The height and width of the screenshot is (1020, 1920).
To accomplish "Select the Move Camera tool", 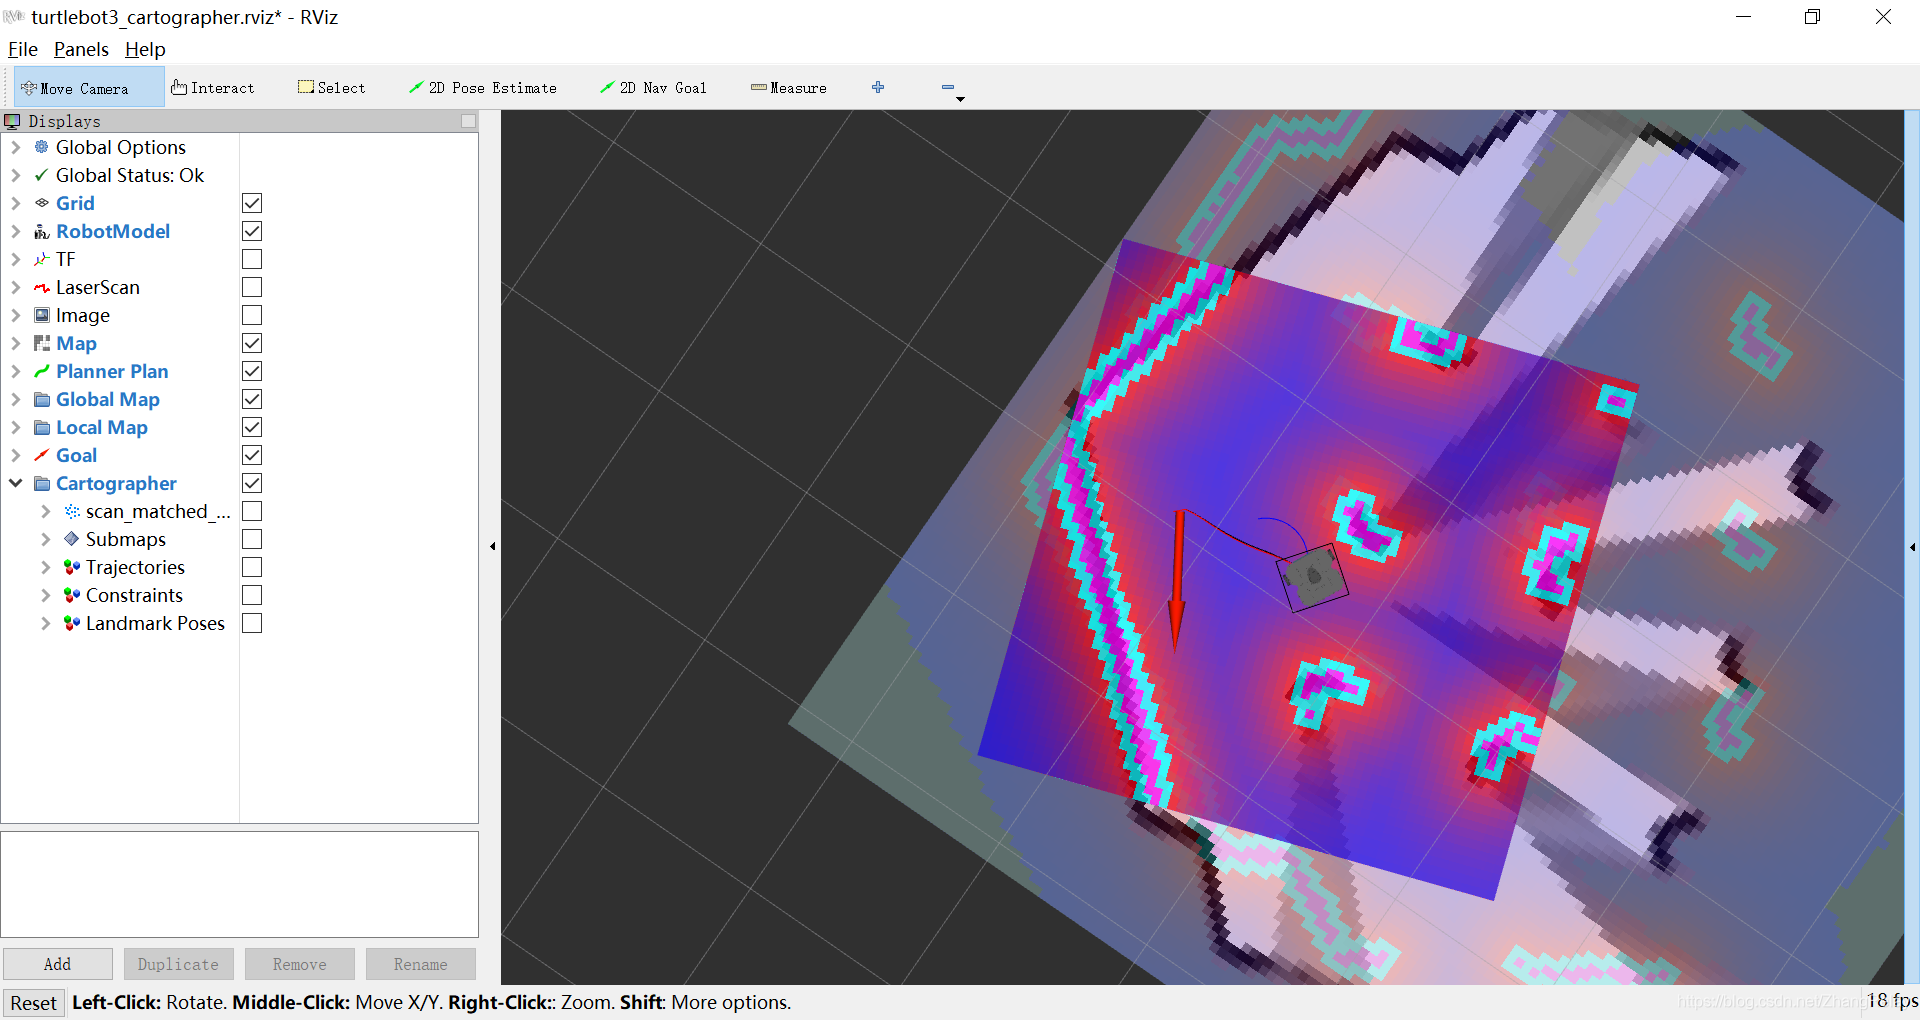I will coord(88,88).
